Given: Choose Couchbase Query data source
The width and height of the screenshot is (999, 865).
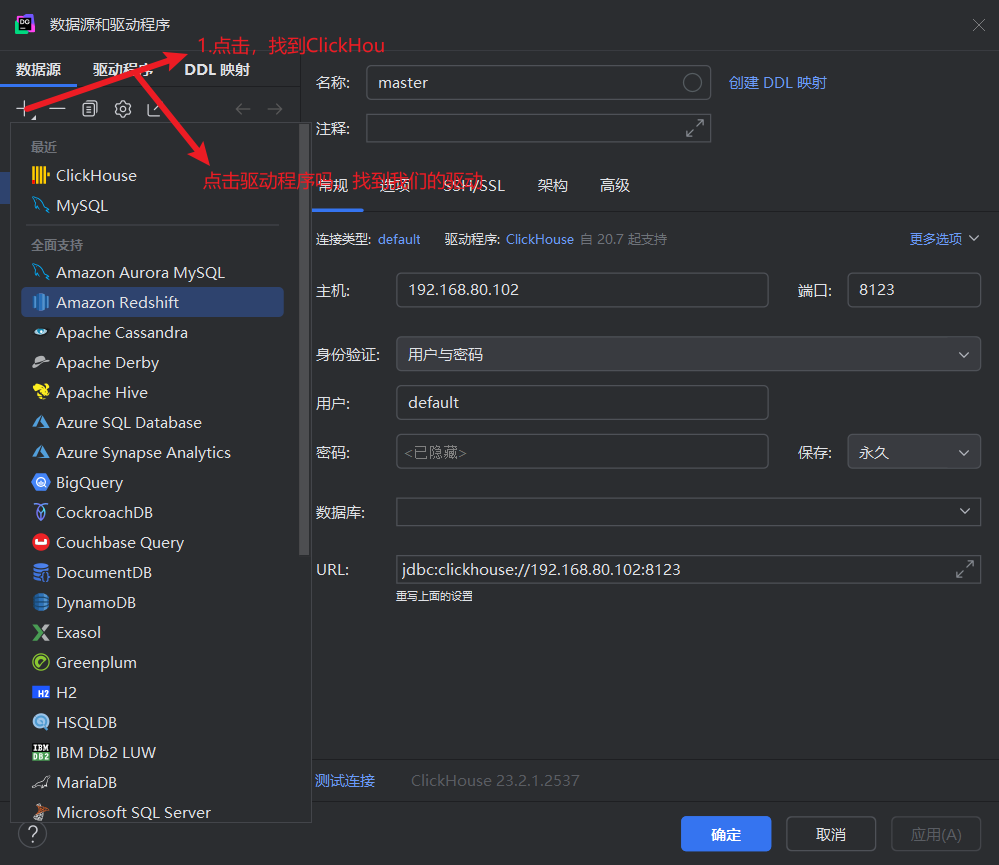Looking at the screenshot, I should 152,542.
